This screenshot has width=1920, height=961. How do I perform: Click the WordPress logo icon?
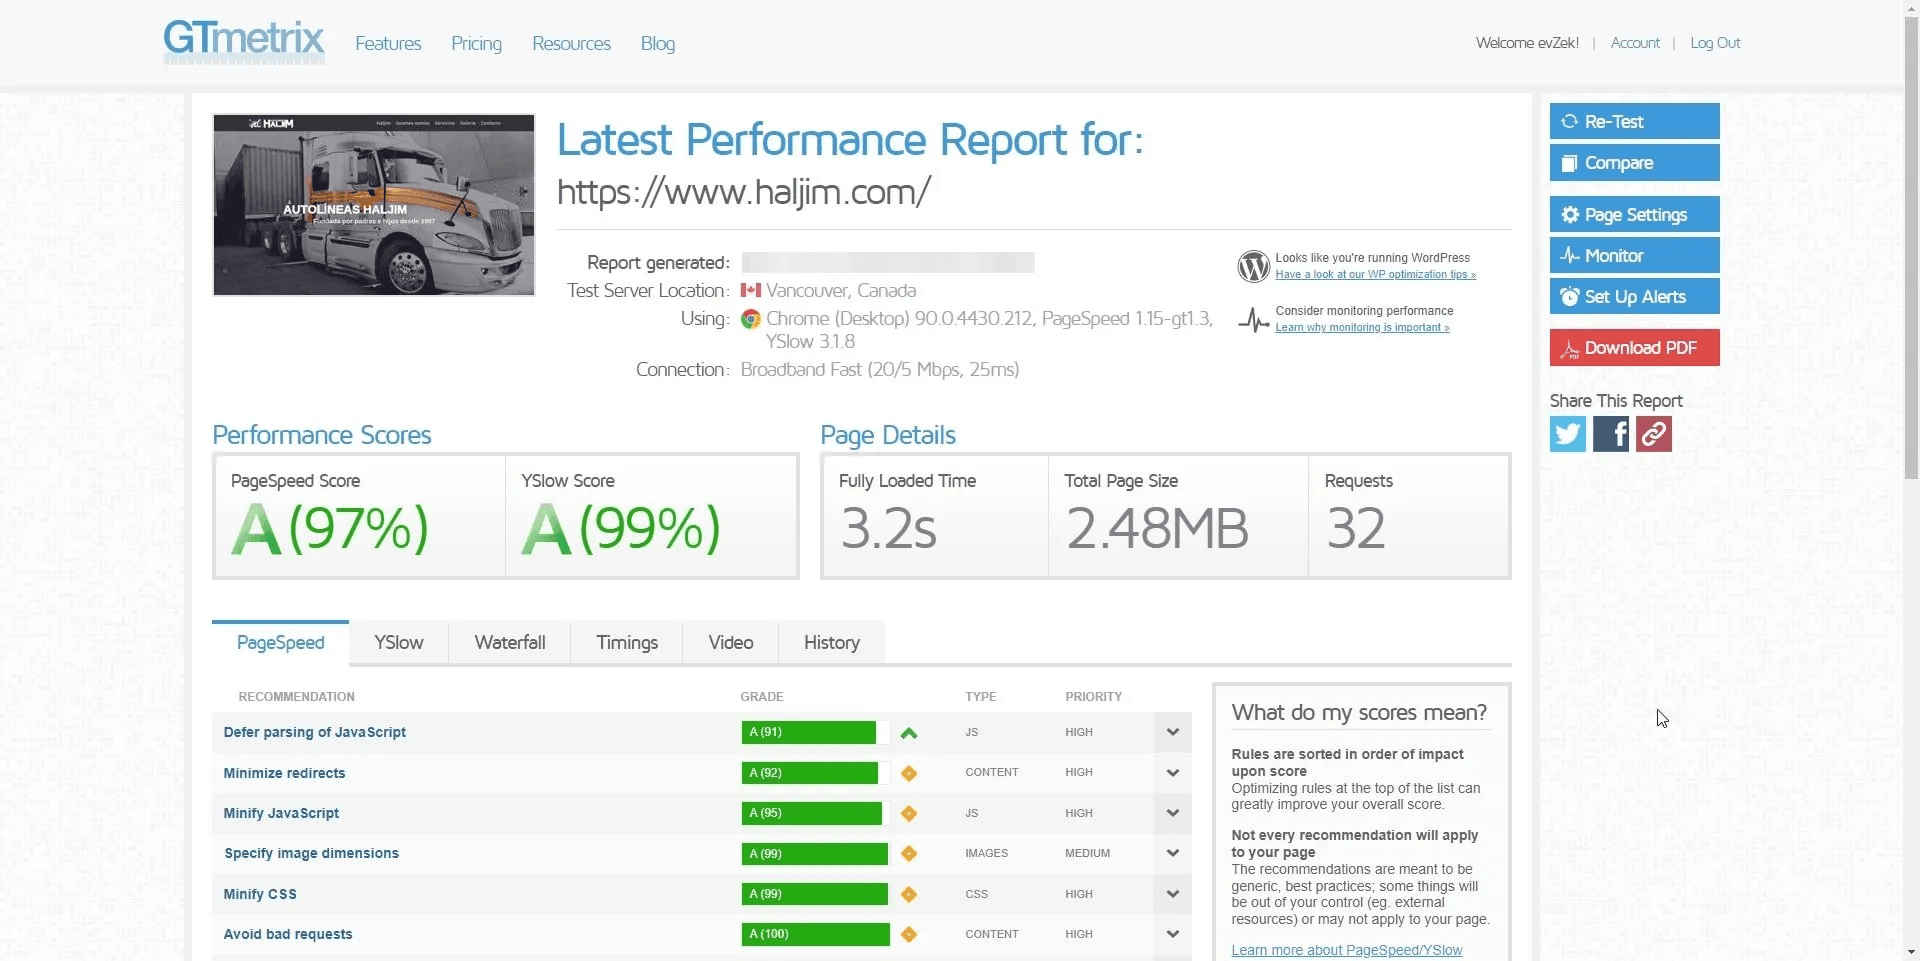point(1253,266)
